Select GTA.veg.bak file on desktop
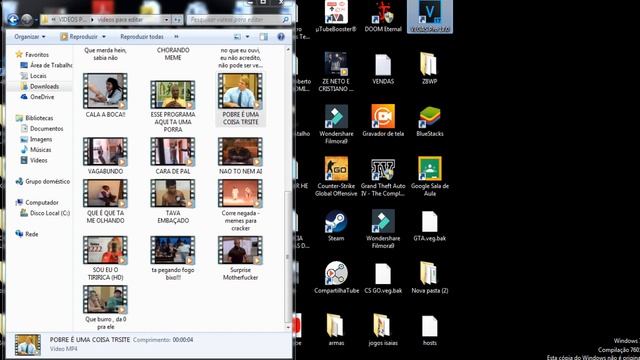The image size is (640, 360). [429, 226]
